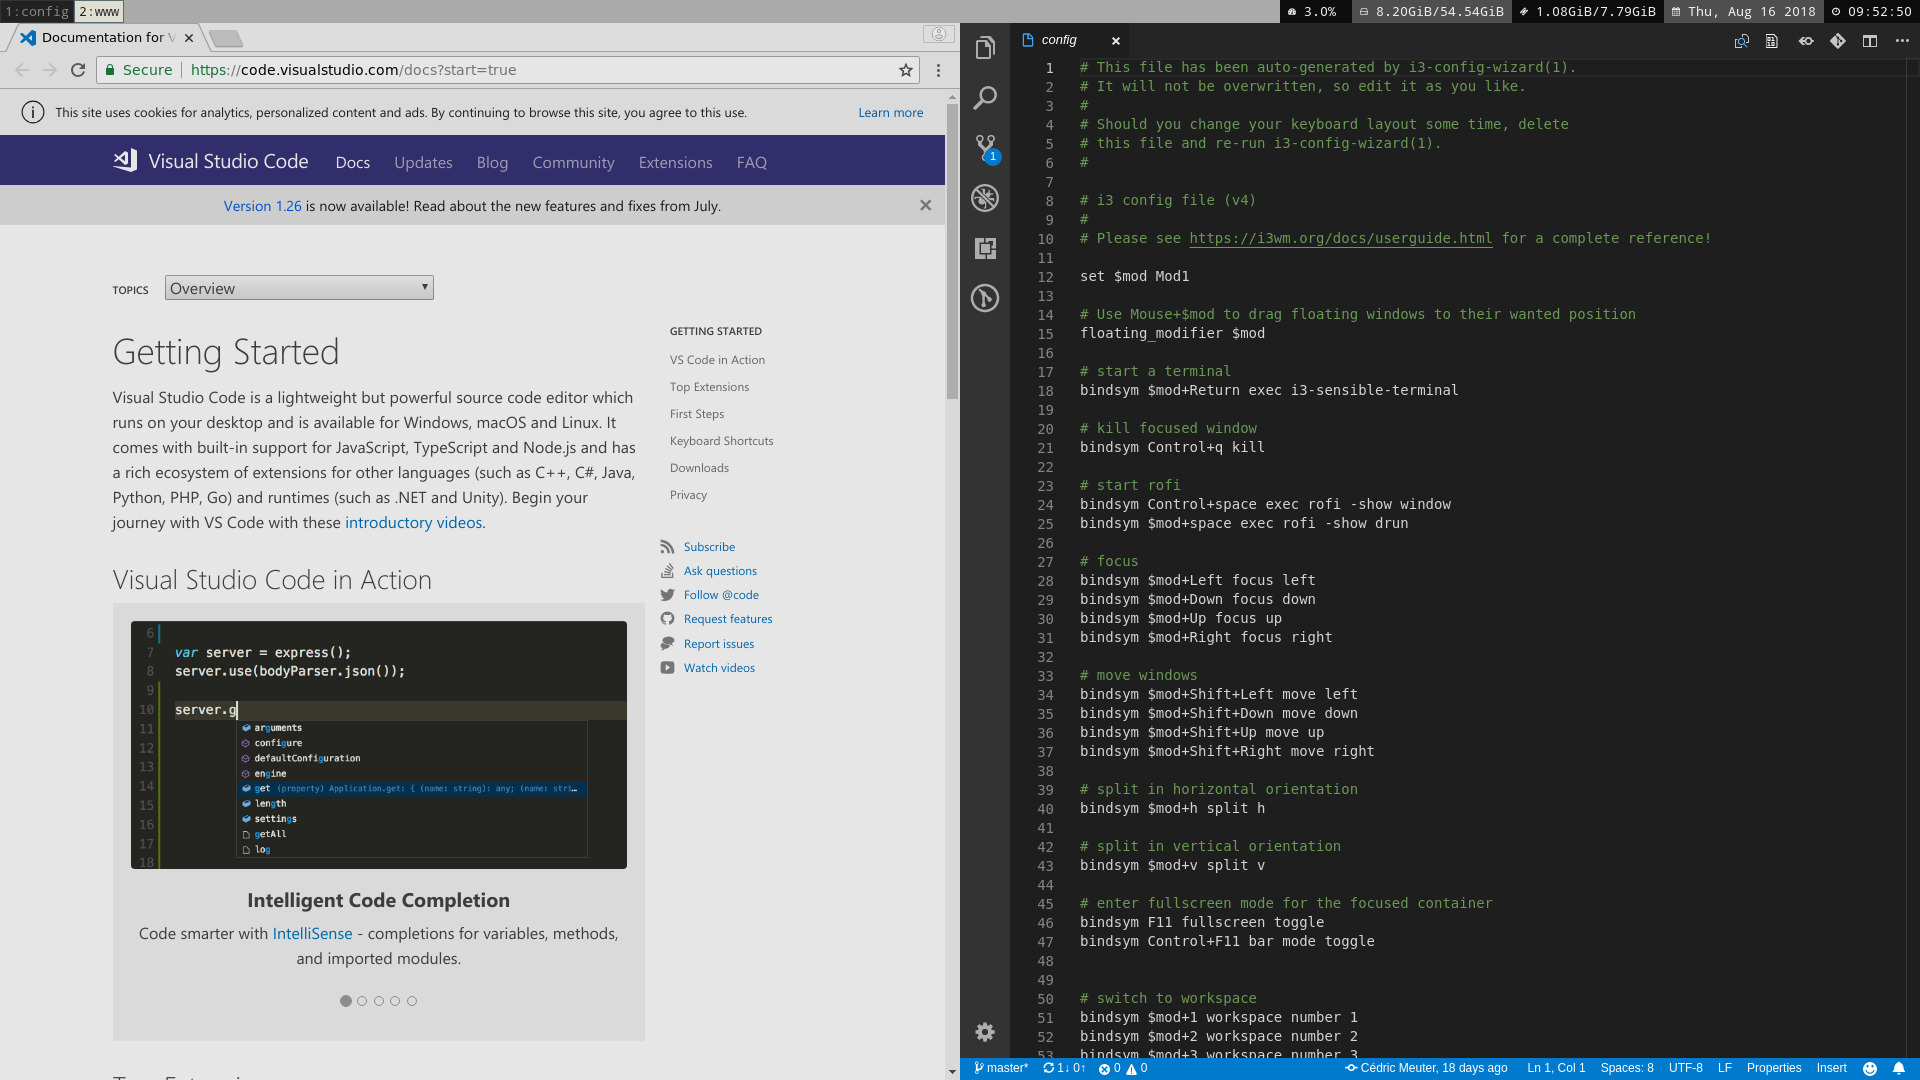This screenshot has width=1920, height=1080.
Task: Open the Explorer view in activity bar
Action: point(985,48)
